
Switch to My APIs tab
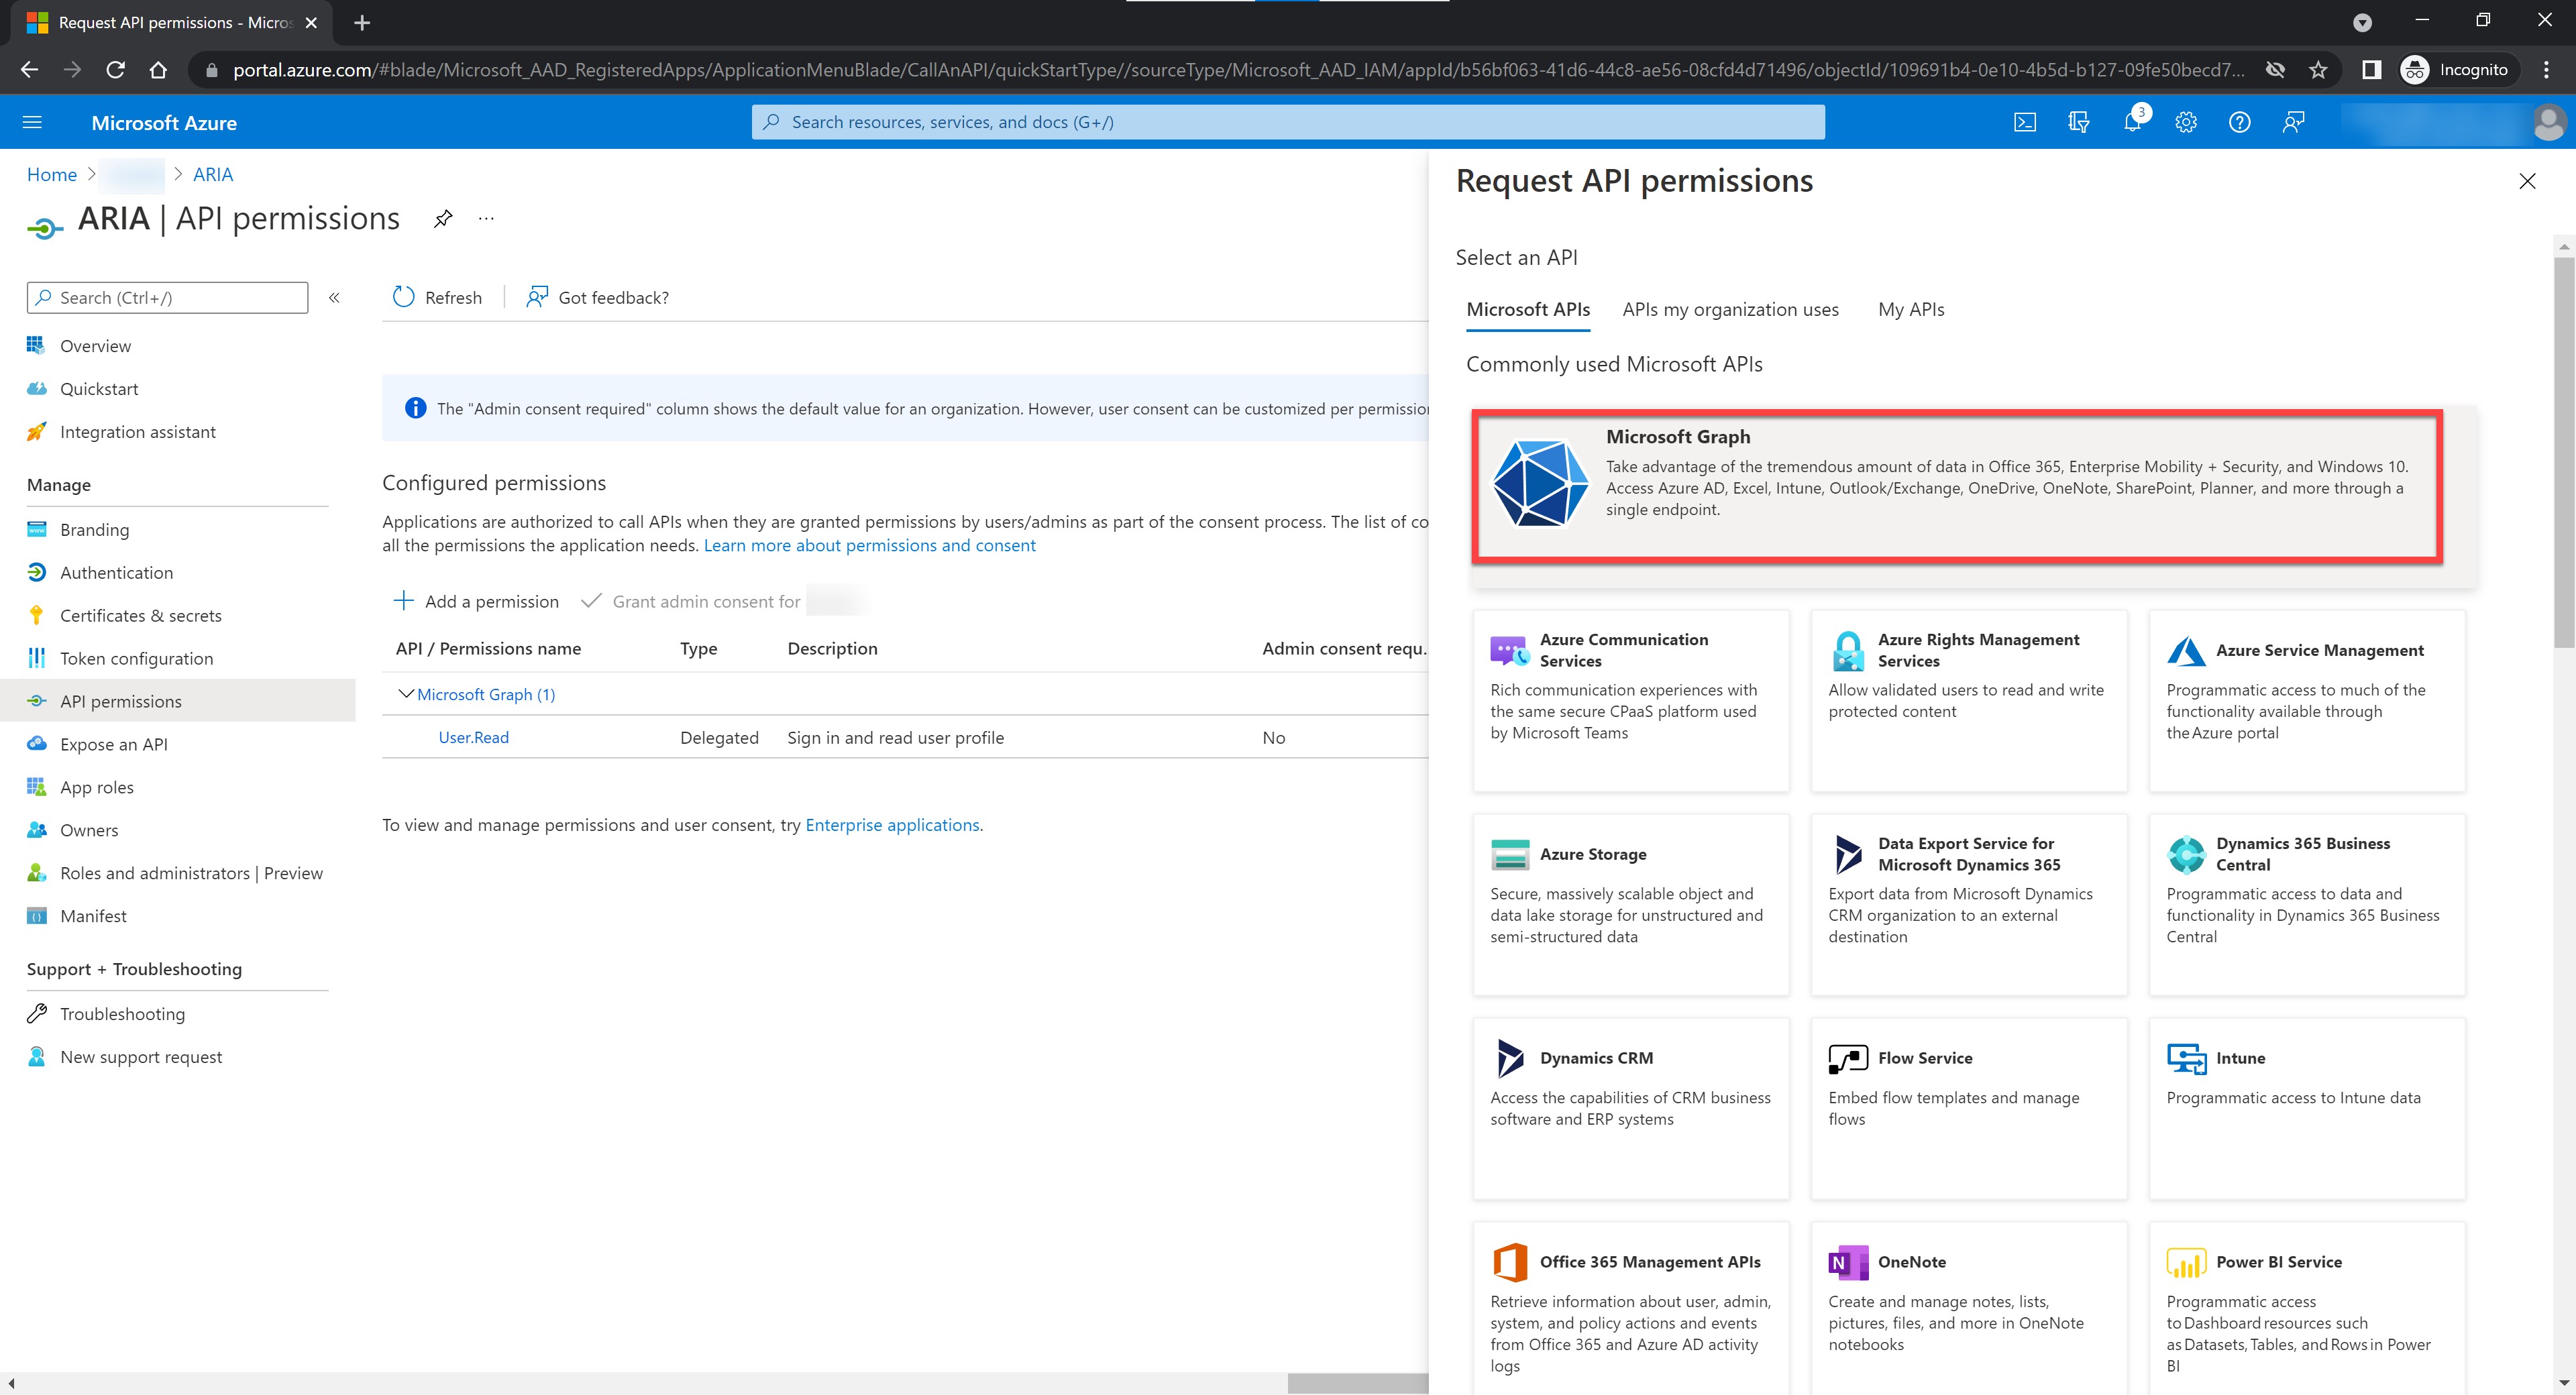(x=1911, y=309)
